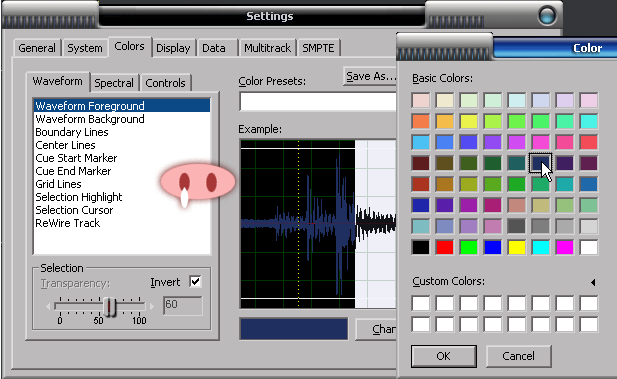
Task: Switch to the Display tab
Action: point(173,48)
